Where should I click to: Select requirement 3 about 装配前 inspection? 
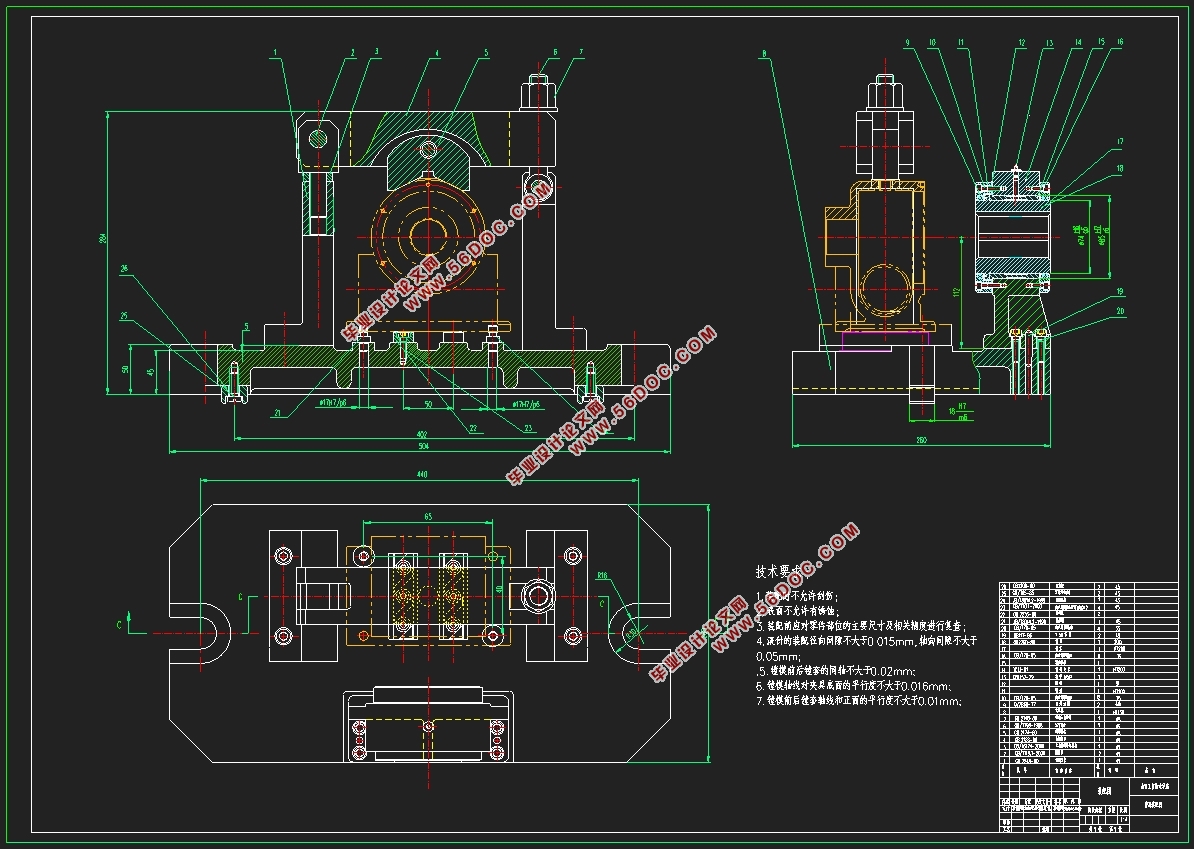(x=860, y=626)
